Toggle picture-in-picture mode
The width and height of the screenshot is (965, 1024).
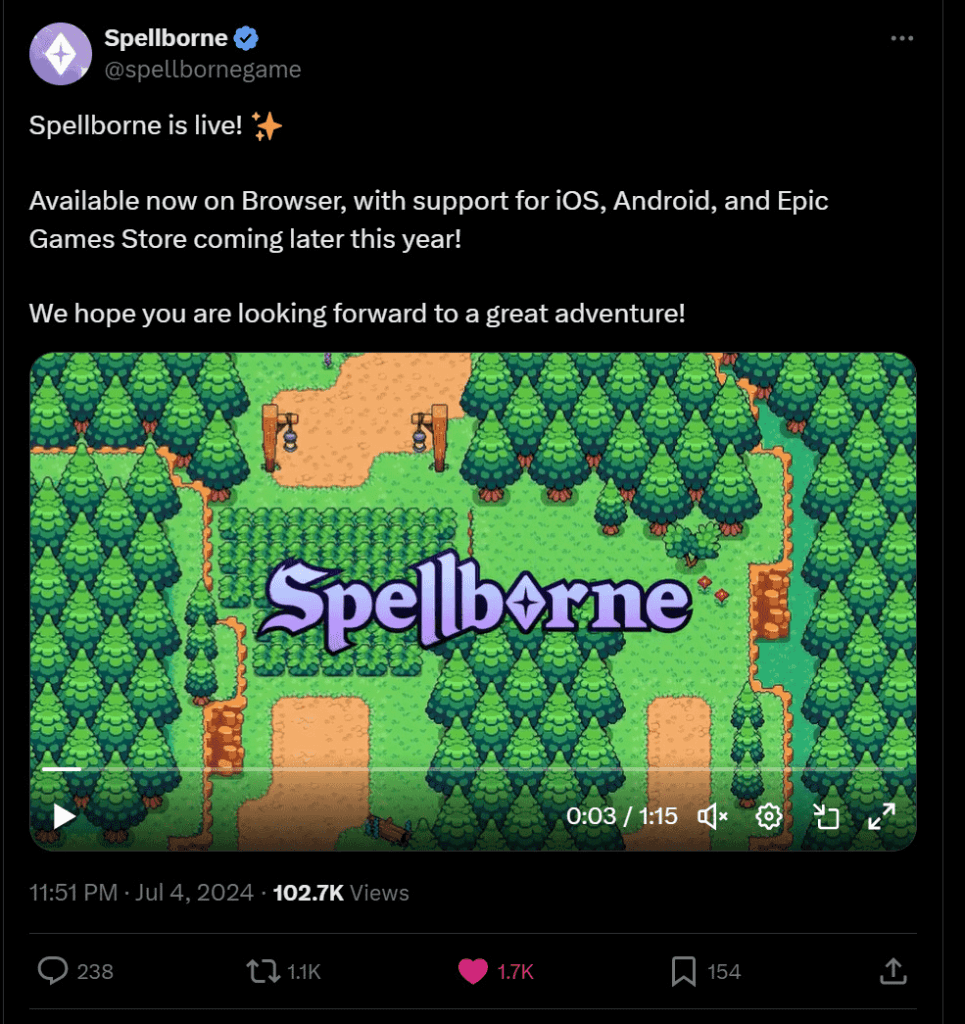826,816
